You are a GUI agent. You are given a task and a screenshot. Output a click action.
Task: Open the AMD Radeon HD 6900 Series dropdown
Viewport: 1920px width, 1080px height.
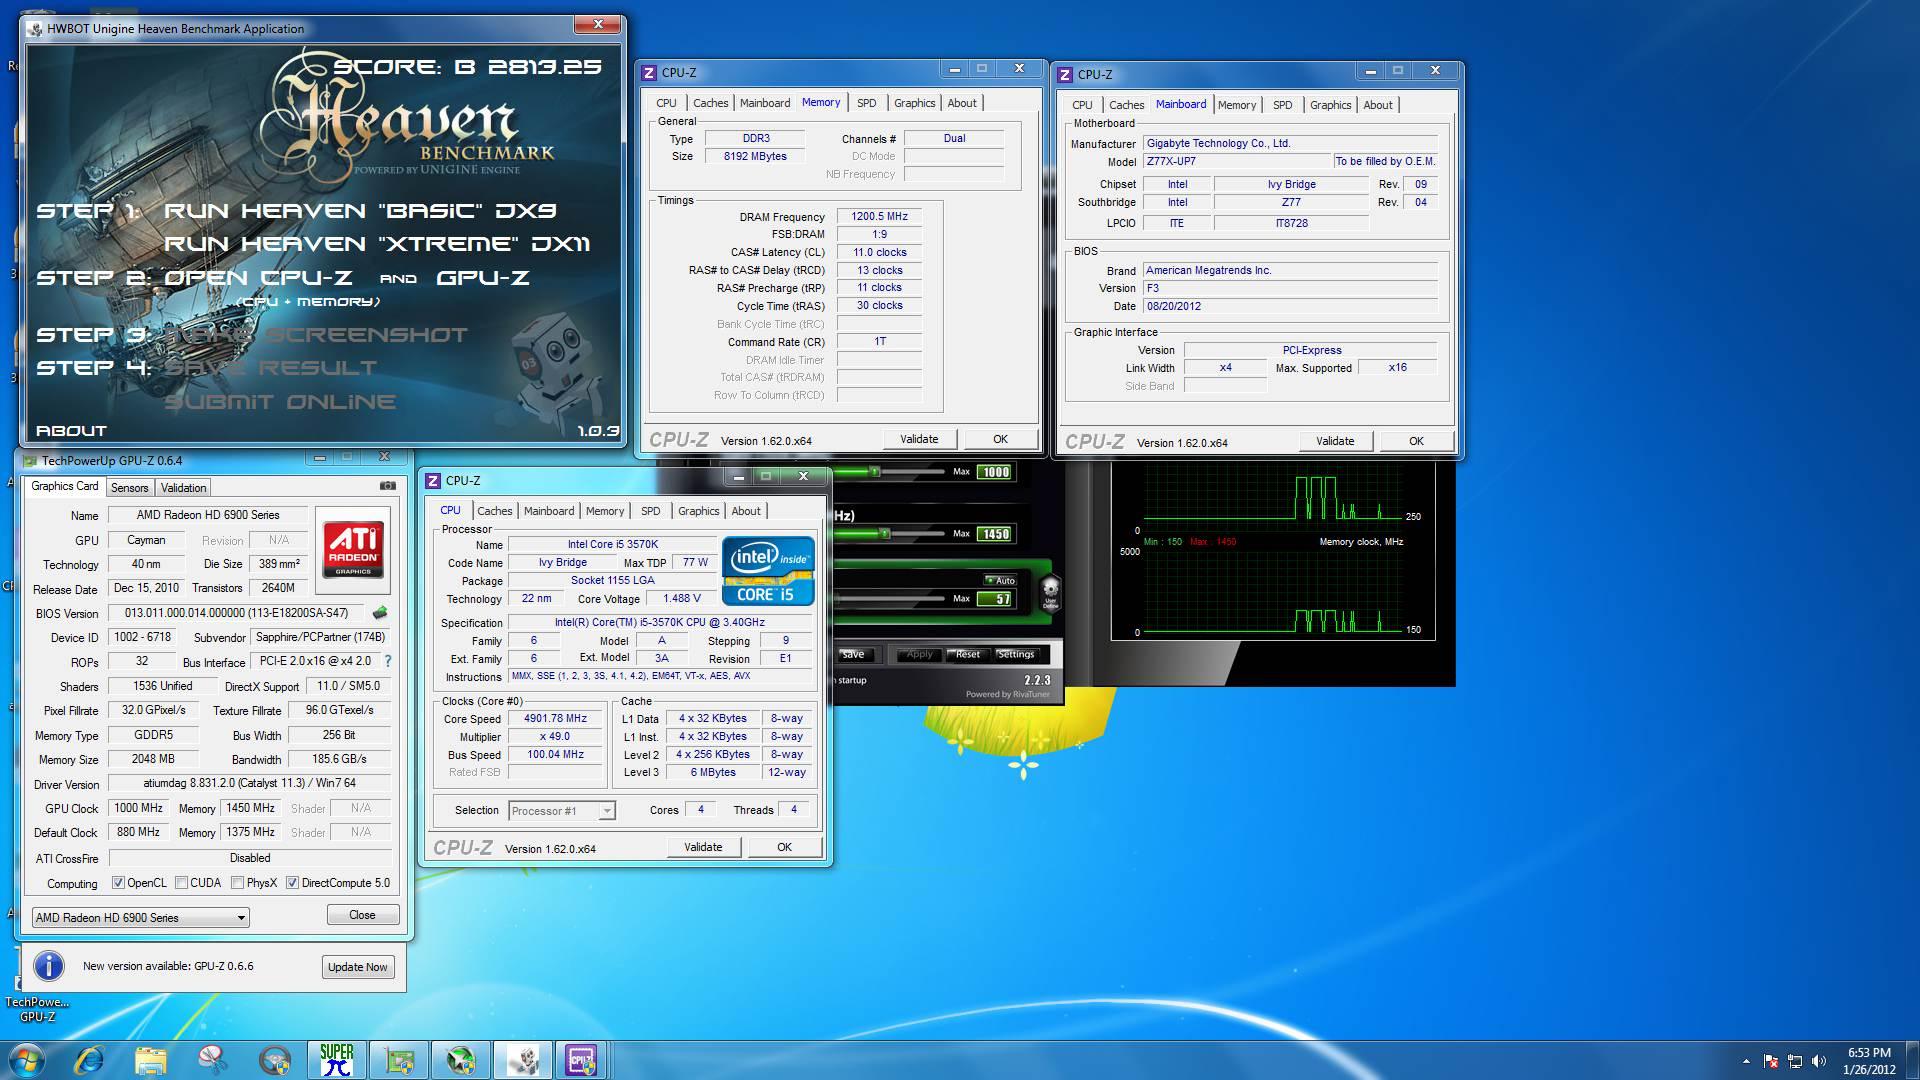[140, 917]
